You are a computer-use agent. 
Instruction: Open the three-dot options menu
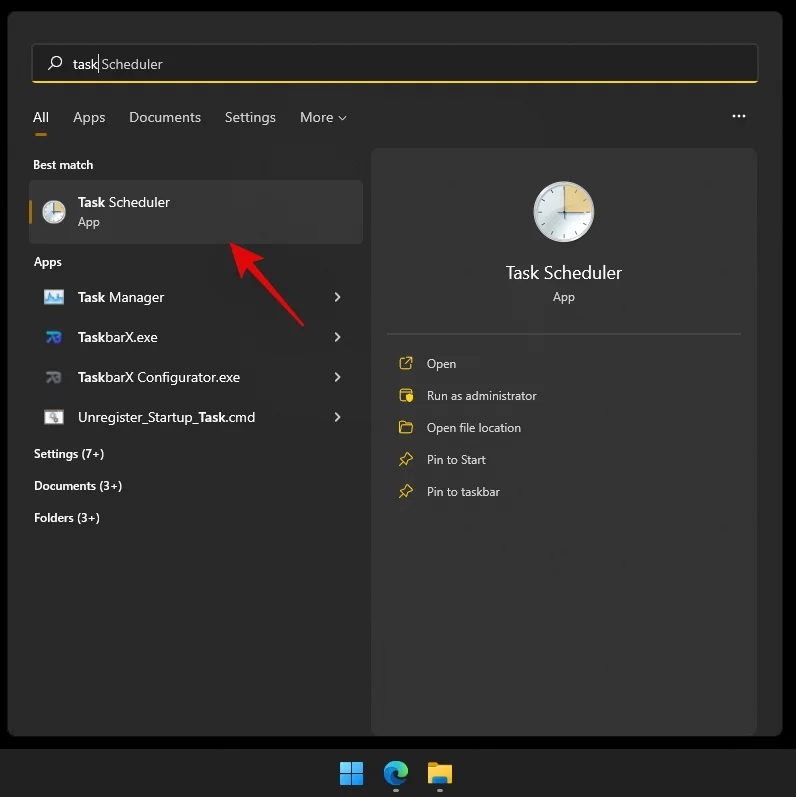739,116
